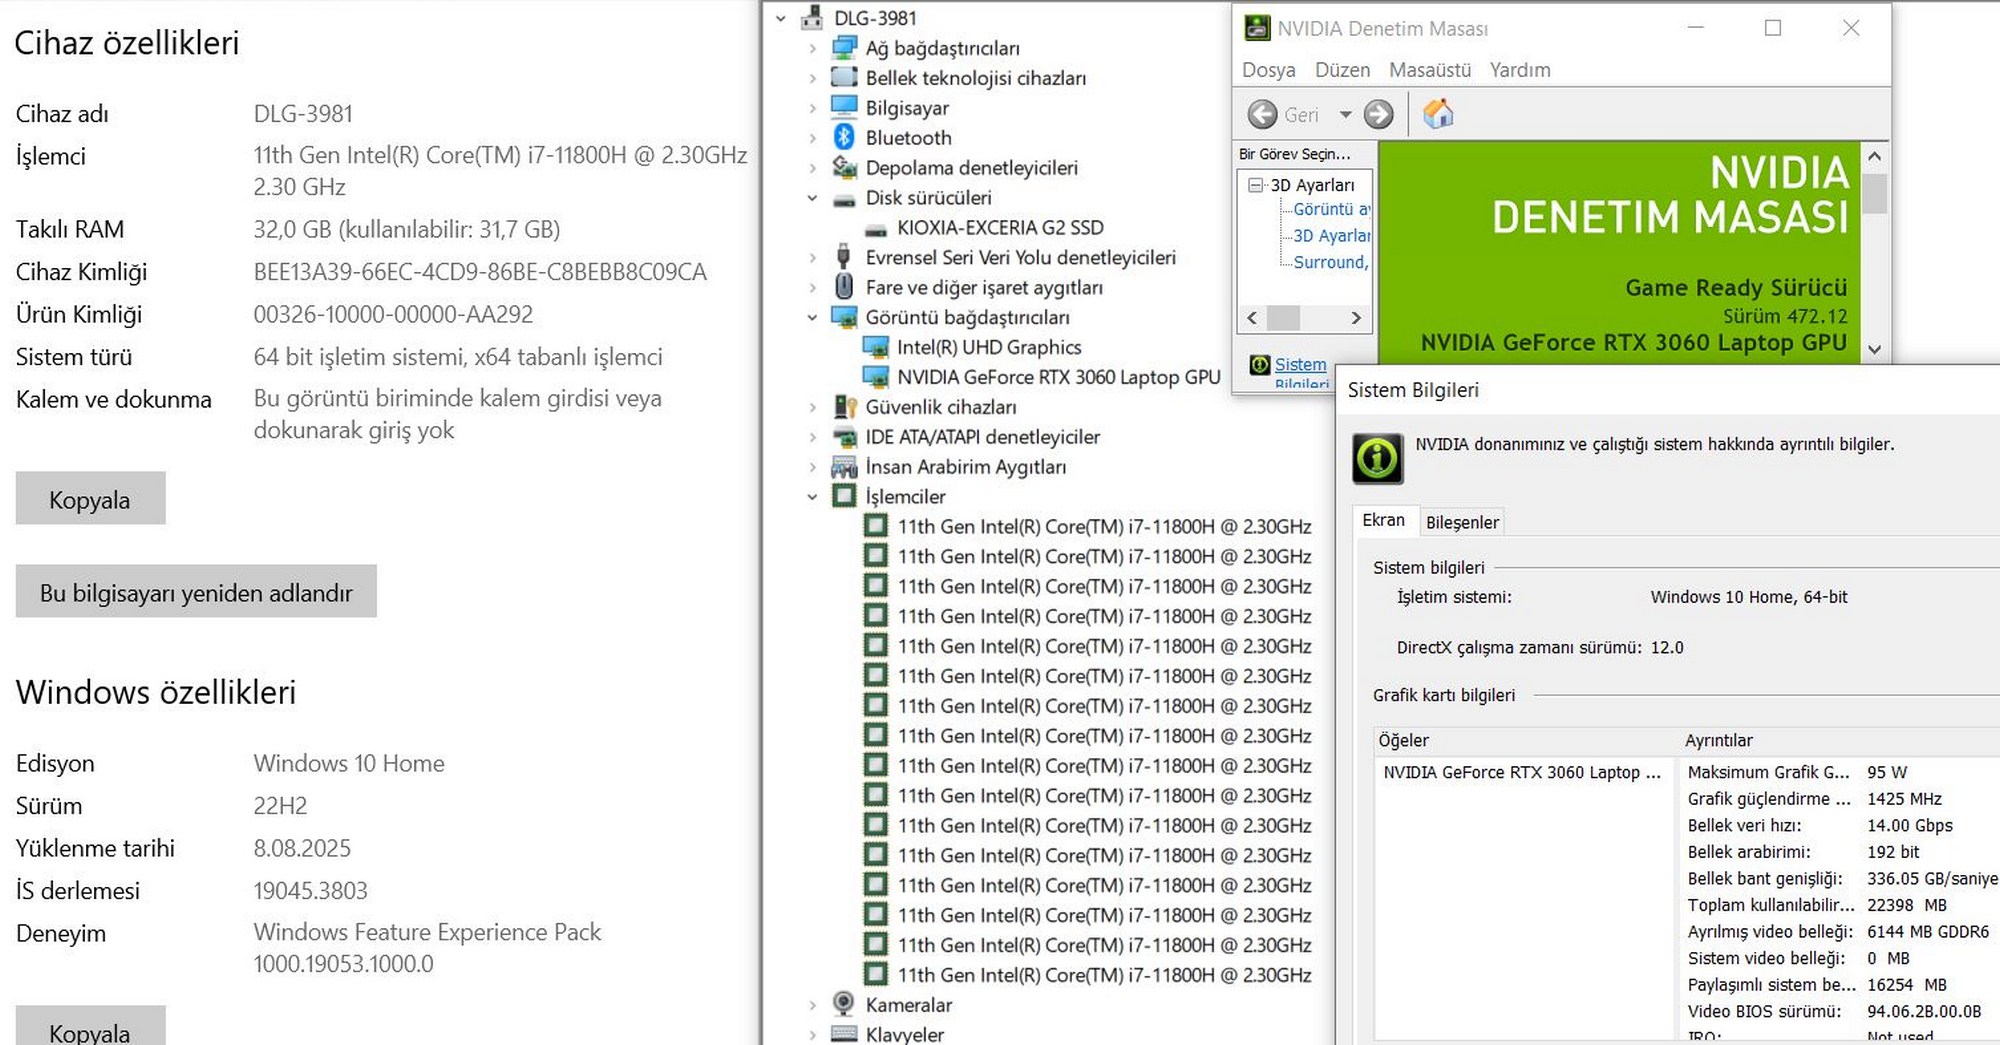2000x1045 pixels.
Task: Click the Ürün Kimliği value 00326-10000-00000-AA292
Action: click(x=393, y=314)
